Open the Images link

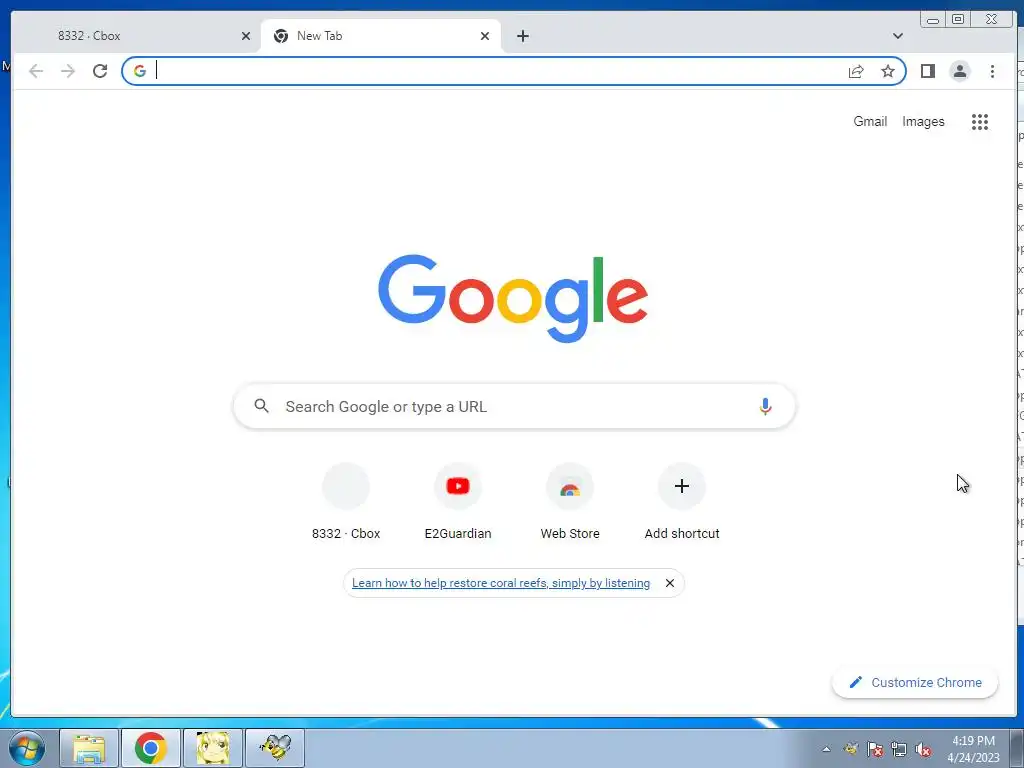point(923,121)
